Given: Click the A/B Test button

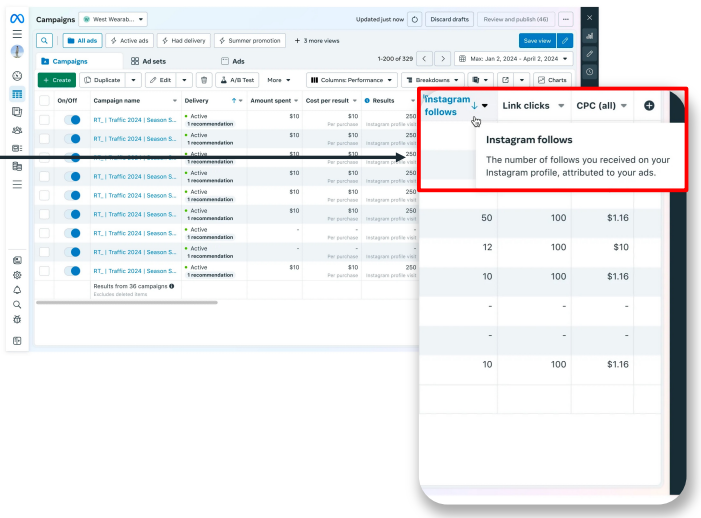Looking at the screenshot, I should point(237,80).
